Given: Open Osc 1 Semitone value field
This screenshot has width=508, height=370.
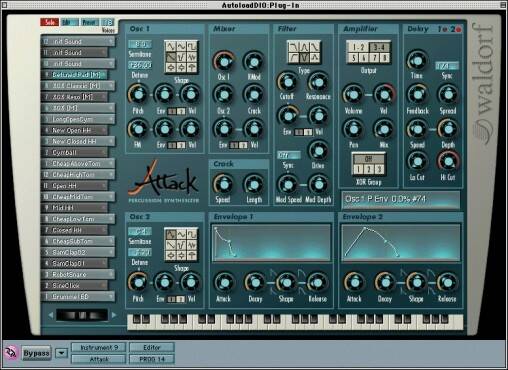Looking at the screenshot, I should [x=140, y=44].
